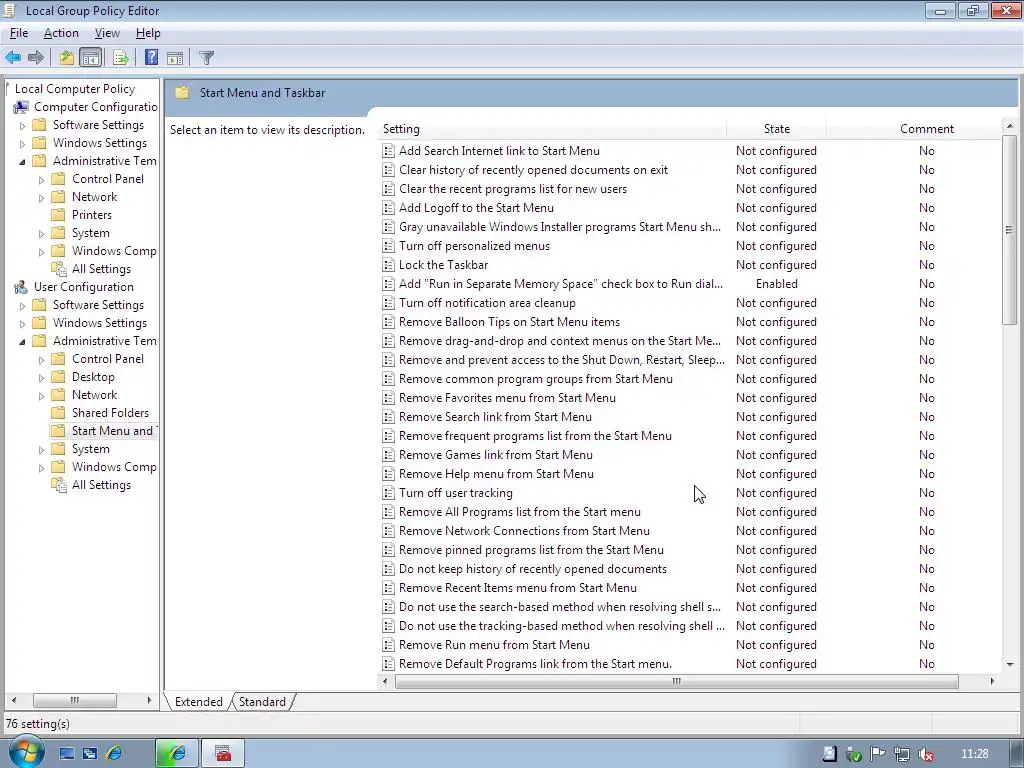The width and height of the screenshot is (1024, 768).
Task: Open Internet Explorer pinned taskbar icon
Action: click(114, 753)
